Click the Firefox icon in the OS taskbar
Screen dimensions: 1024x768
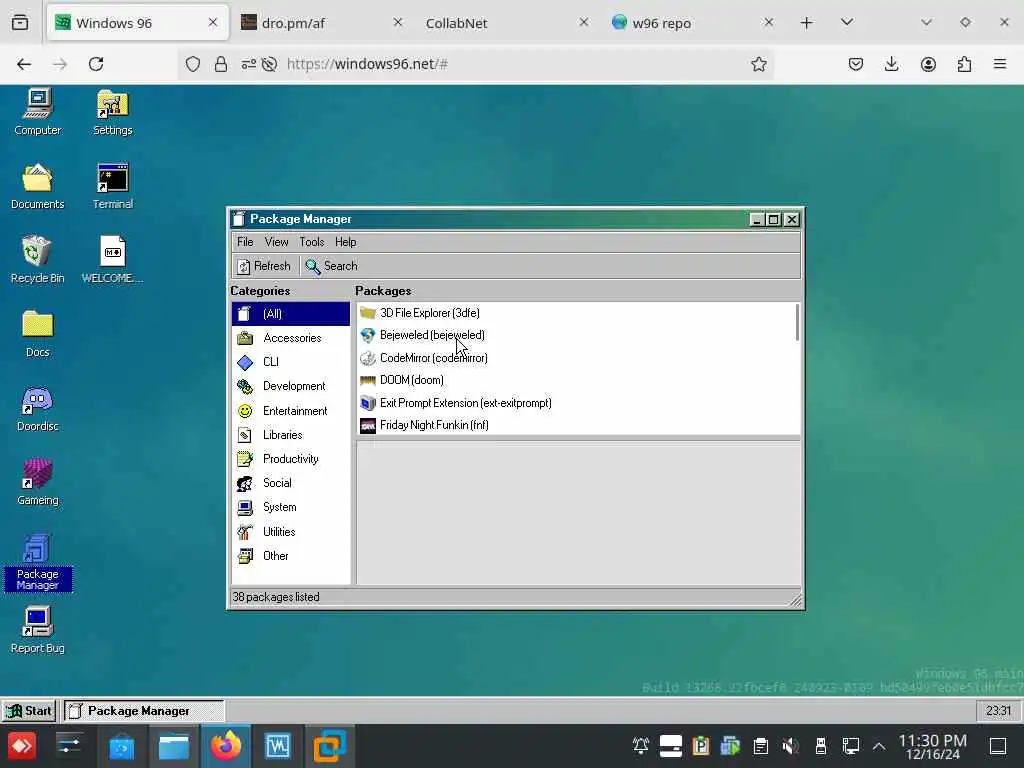(x=225, y=746)
